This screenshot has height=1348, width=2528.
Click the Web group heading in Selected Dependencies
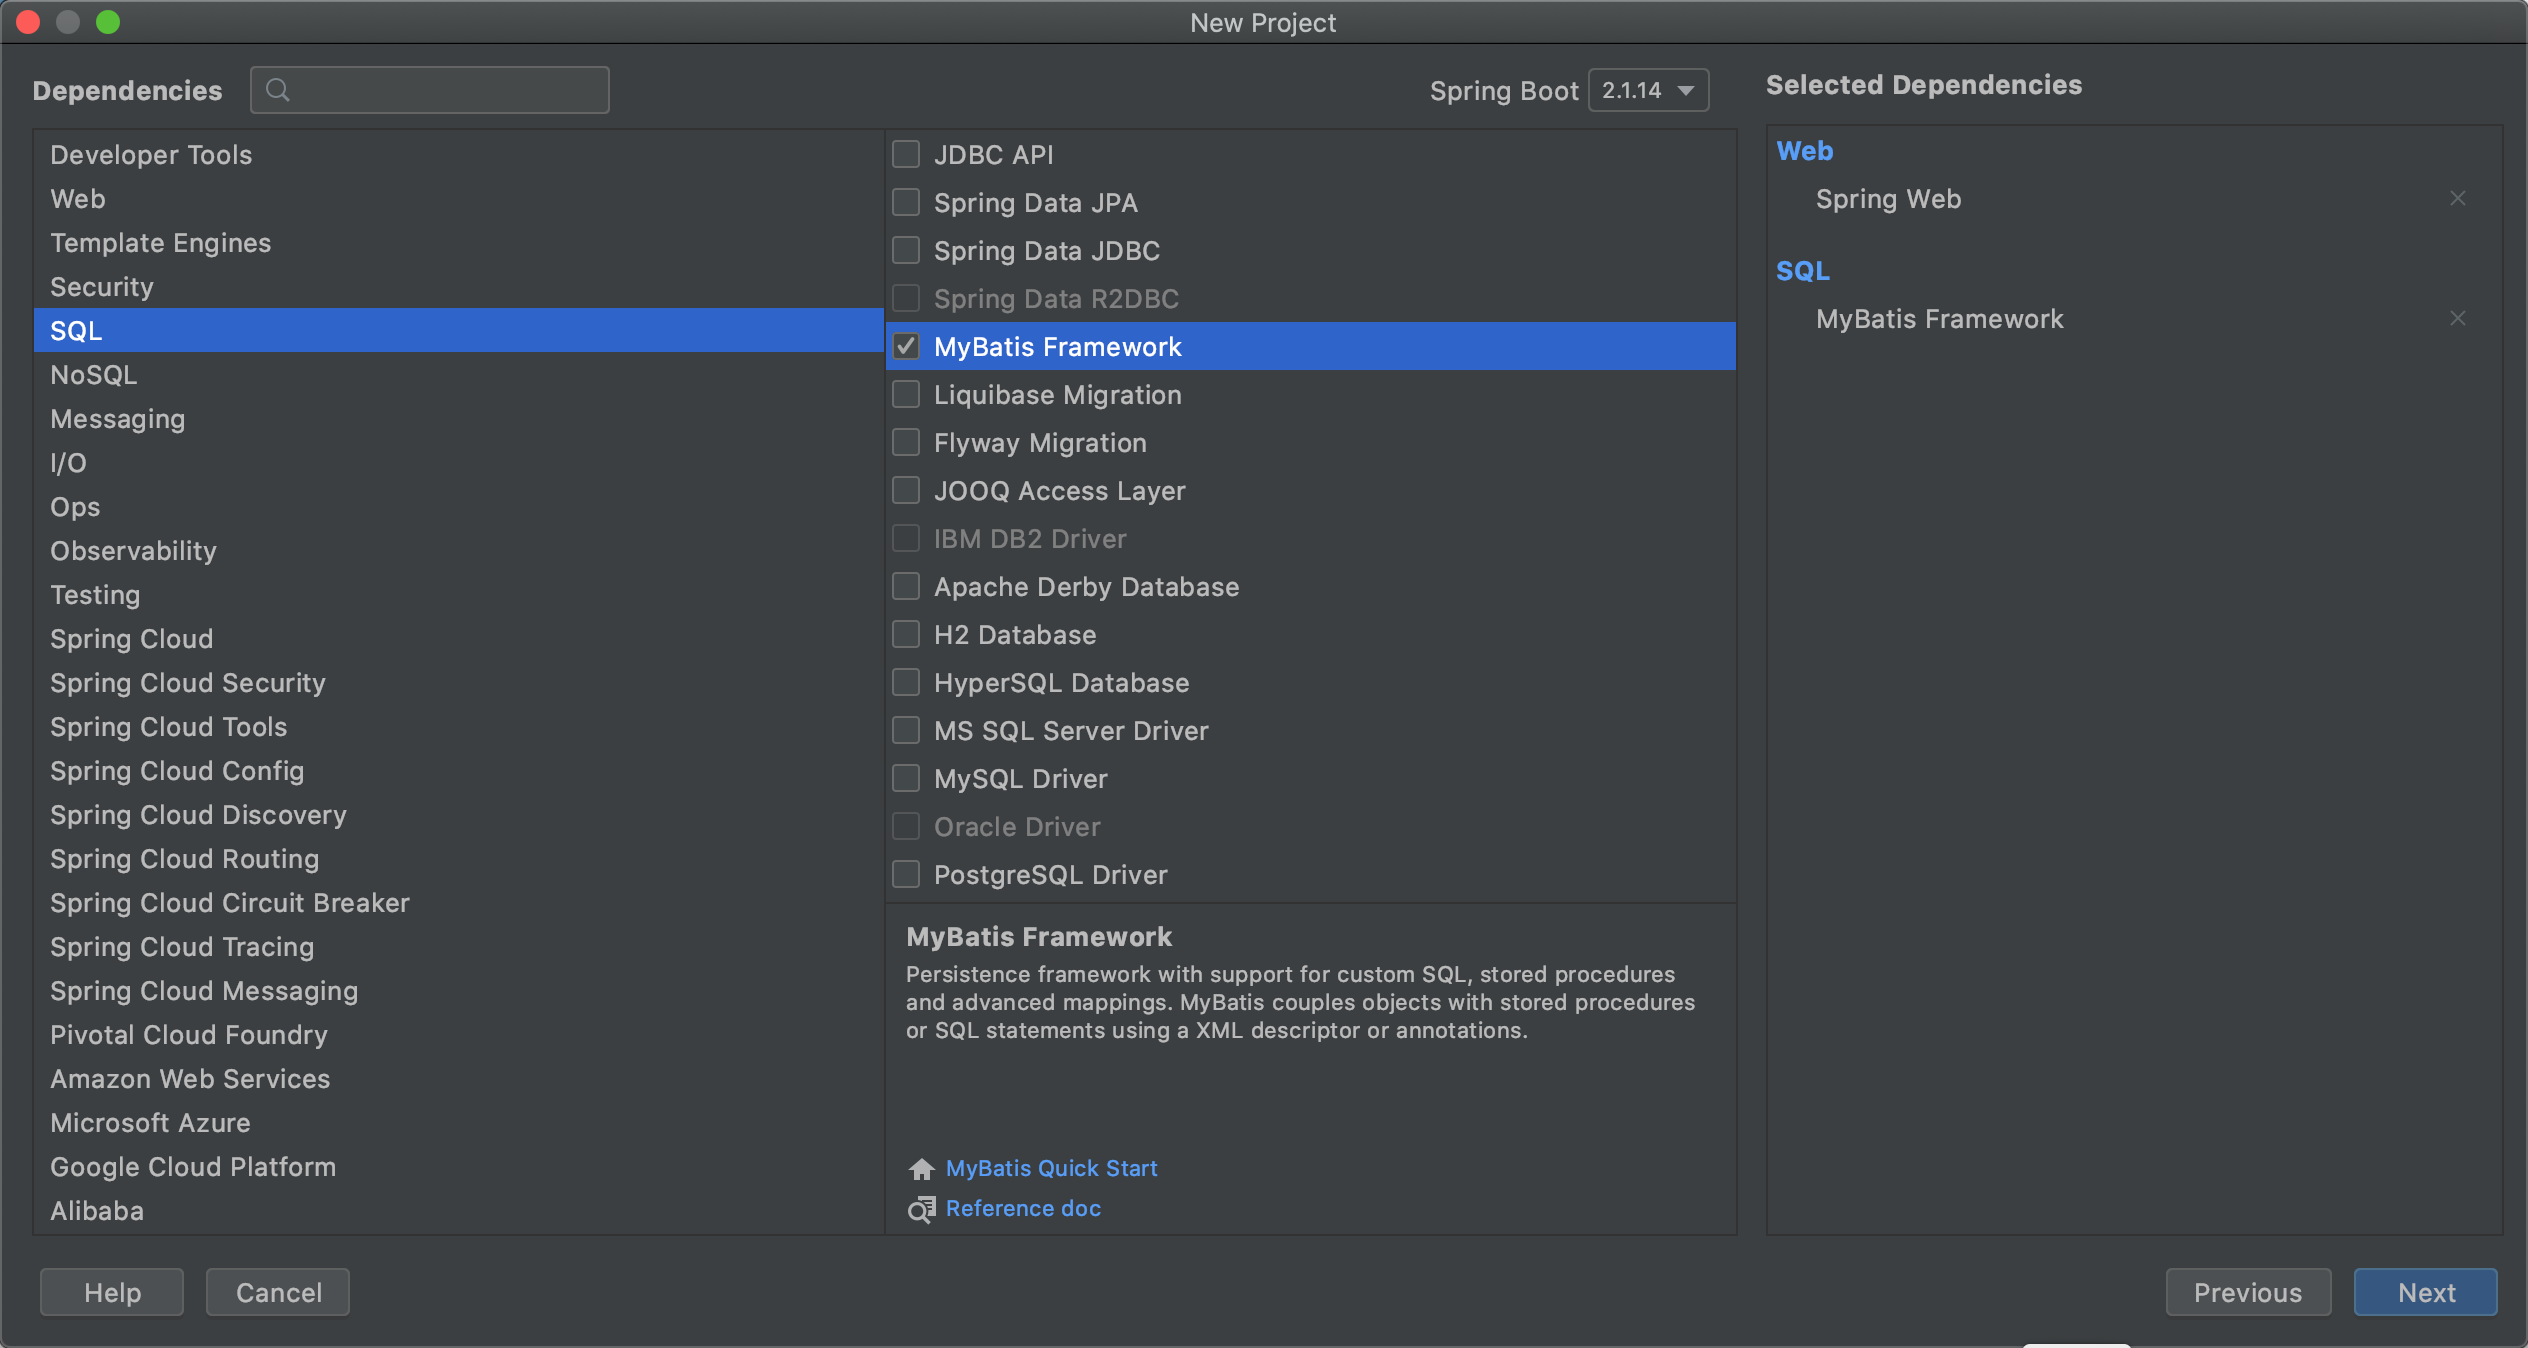click(1805, 151)
